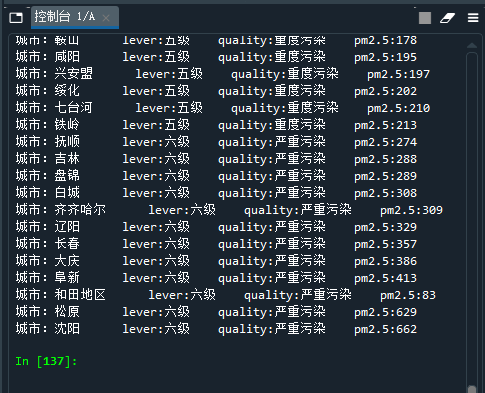
Task: Click the city name 大庆
Action: (67, 261)
